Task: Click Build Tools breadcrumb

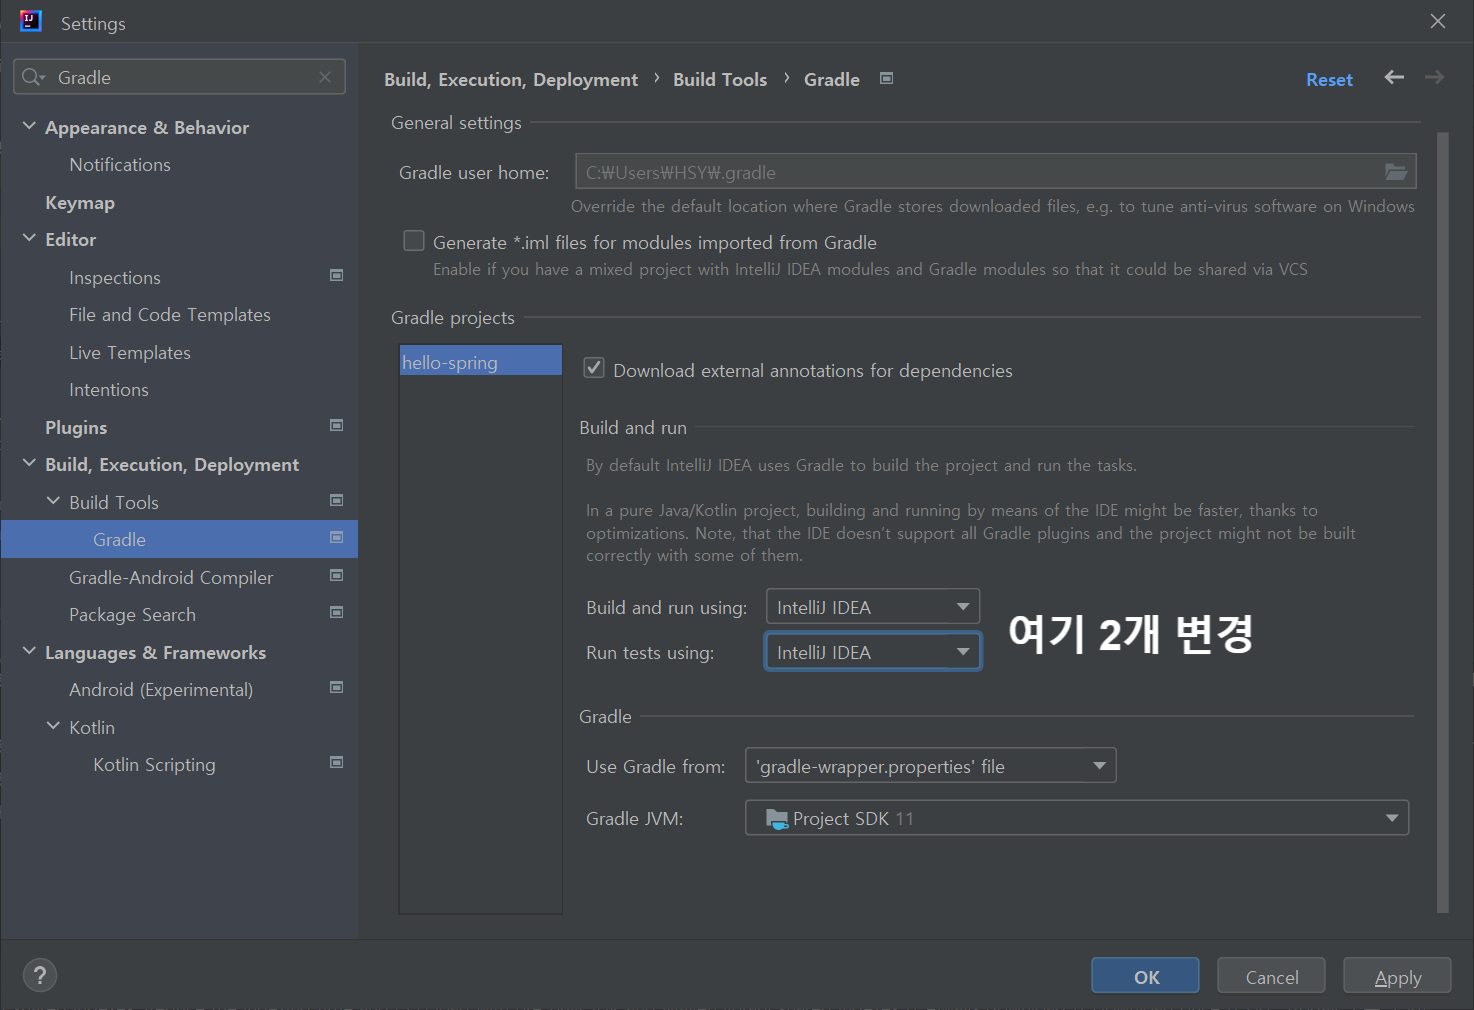Action: [x=720, y=79]
